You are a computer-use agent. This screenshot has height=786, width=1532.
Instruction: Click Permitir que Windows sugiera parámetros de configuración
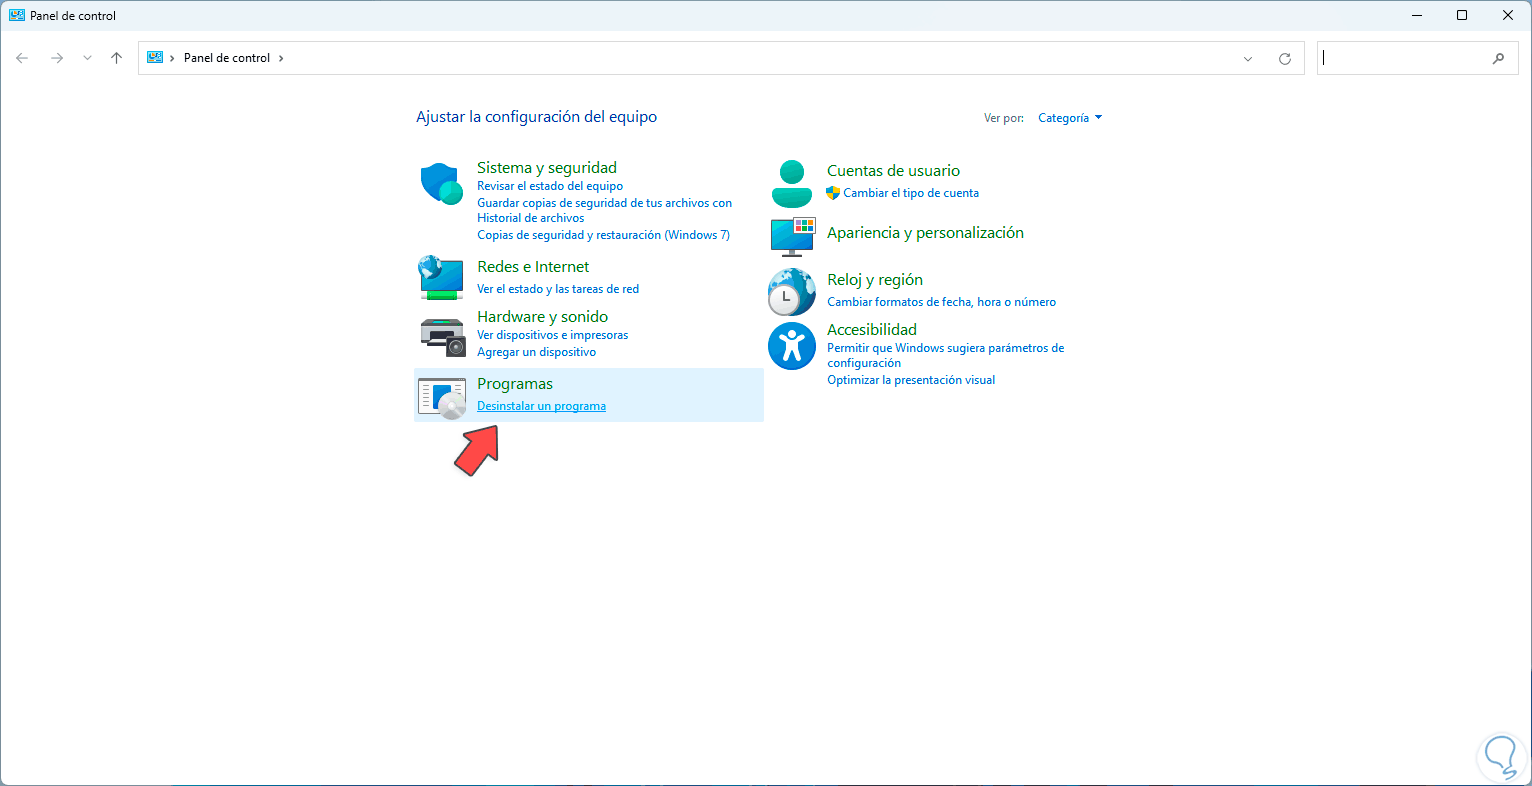tap(945, 355)
